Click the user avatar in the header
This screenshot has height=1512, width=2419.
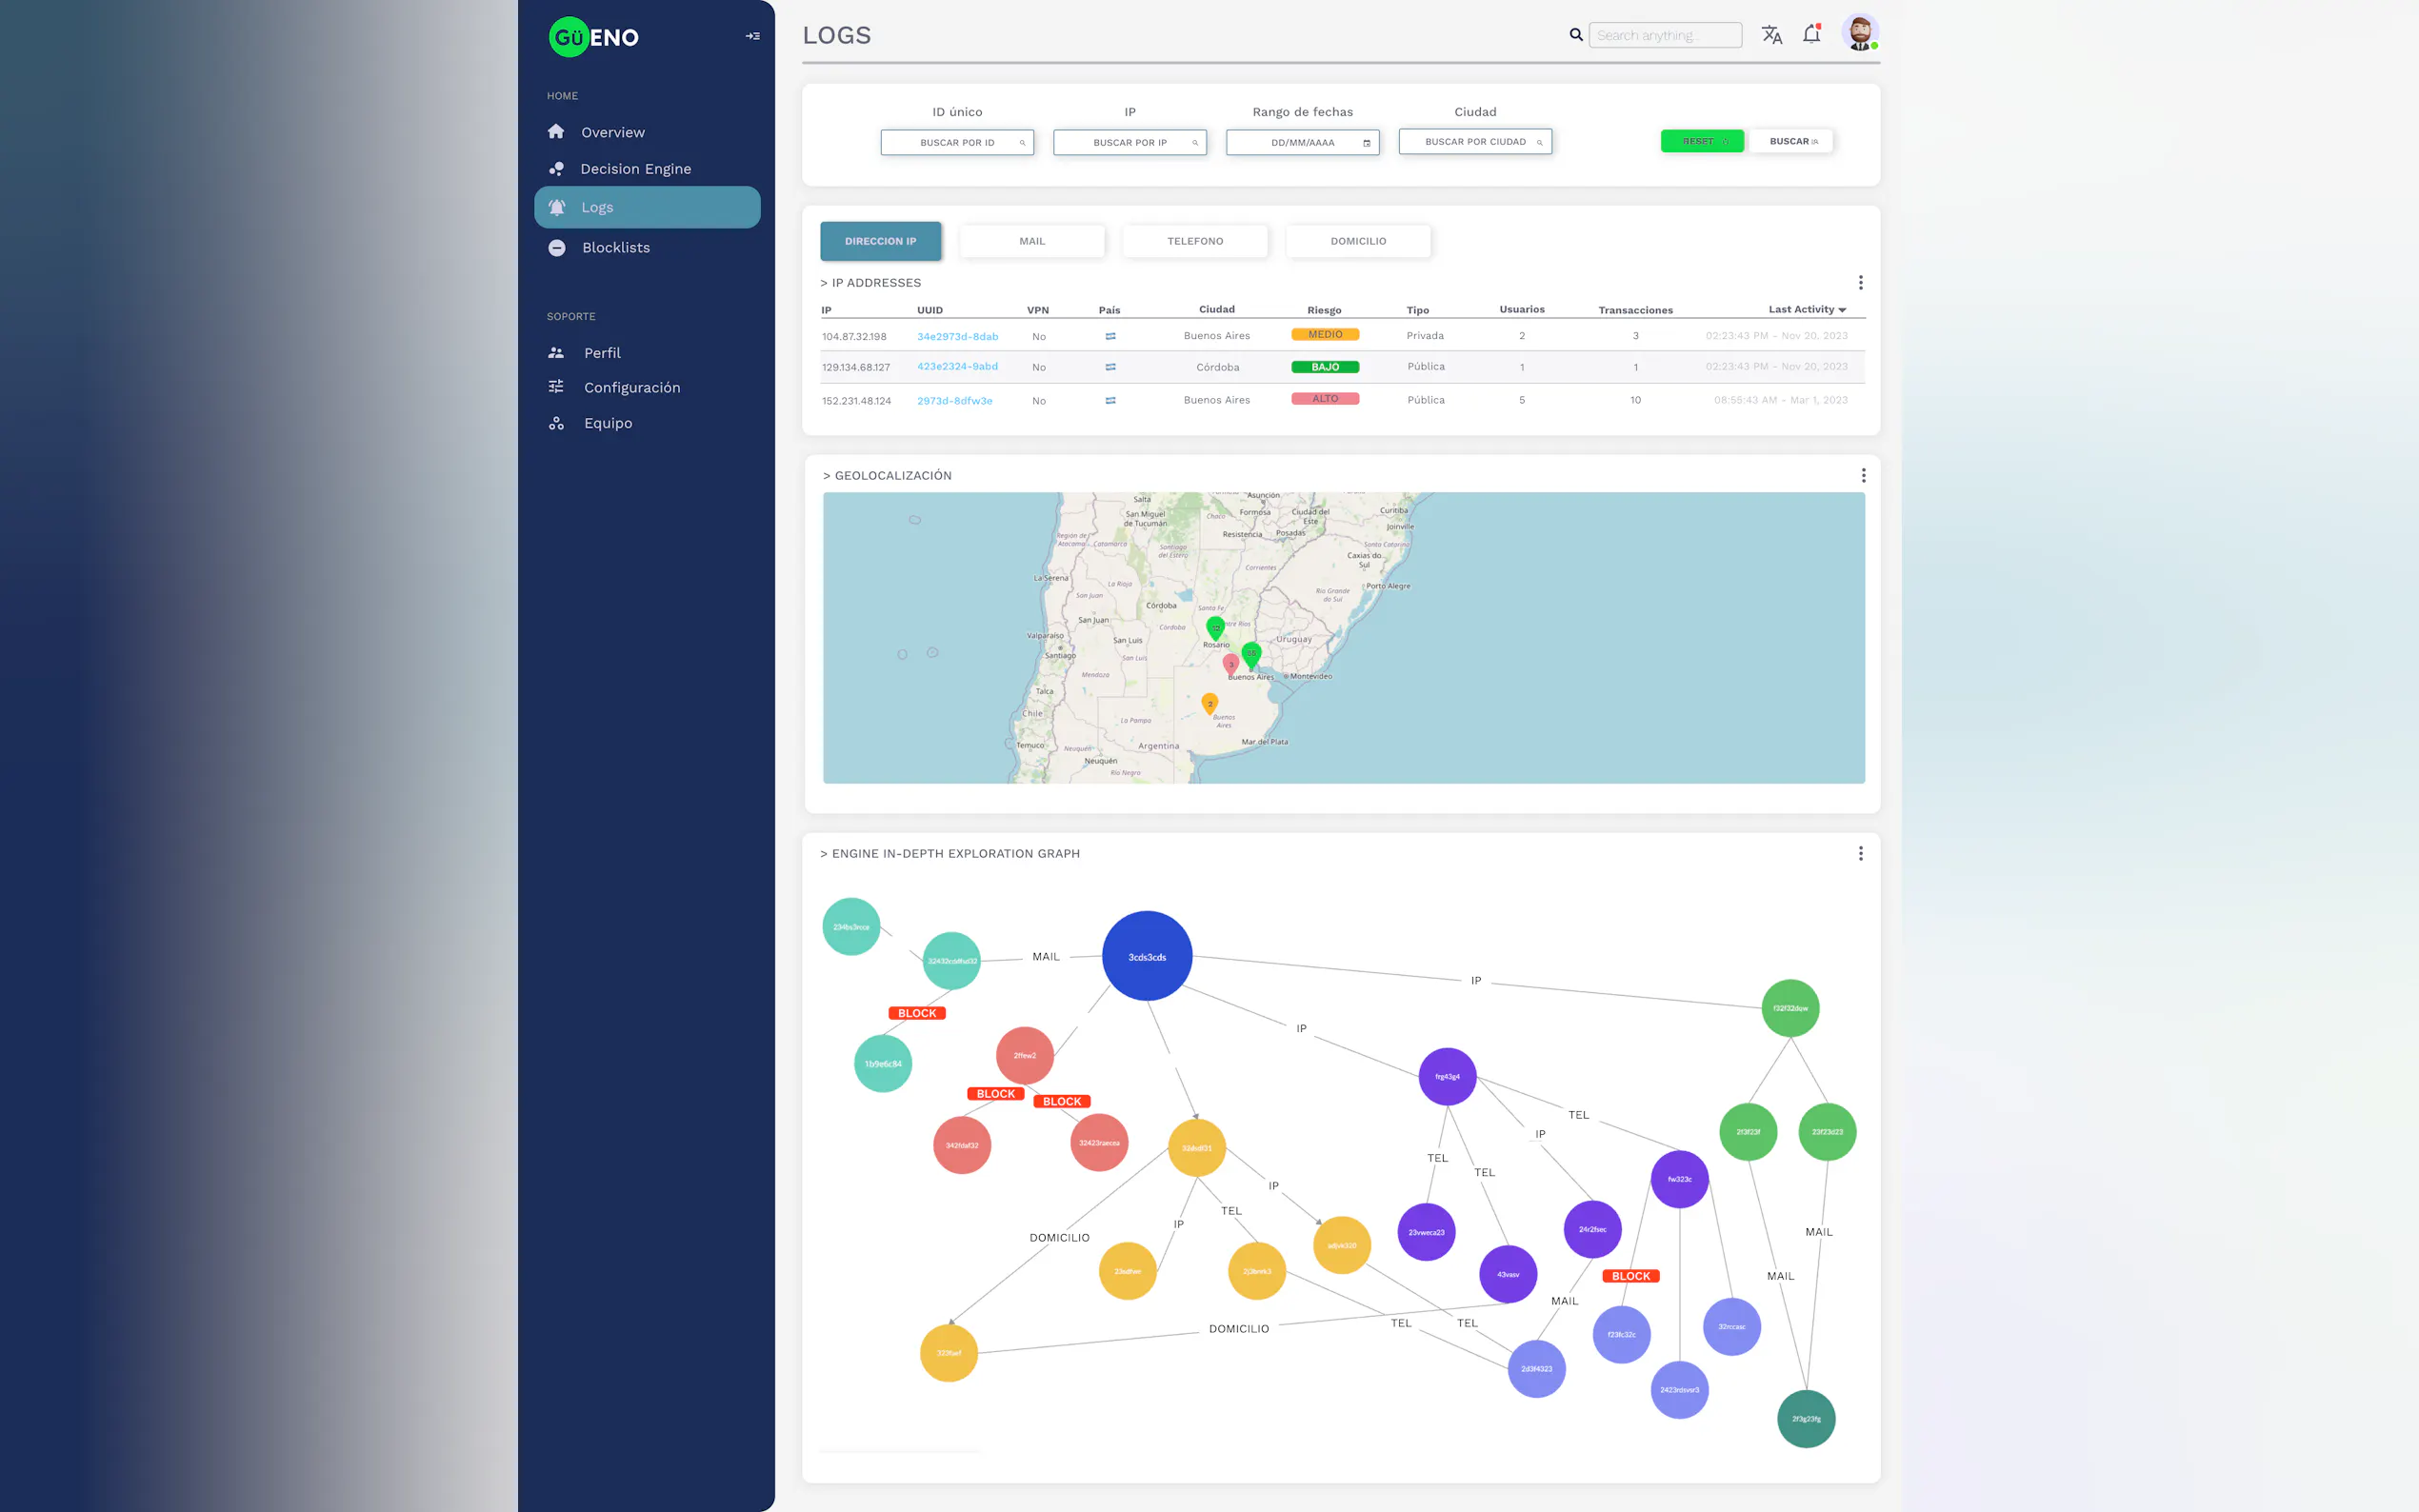point(1859,33)
